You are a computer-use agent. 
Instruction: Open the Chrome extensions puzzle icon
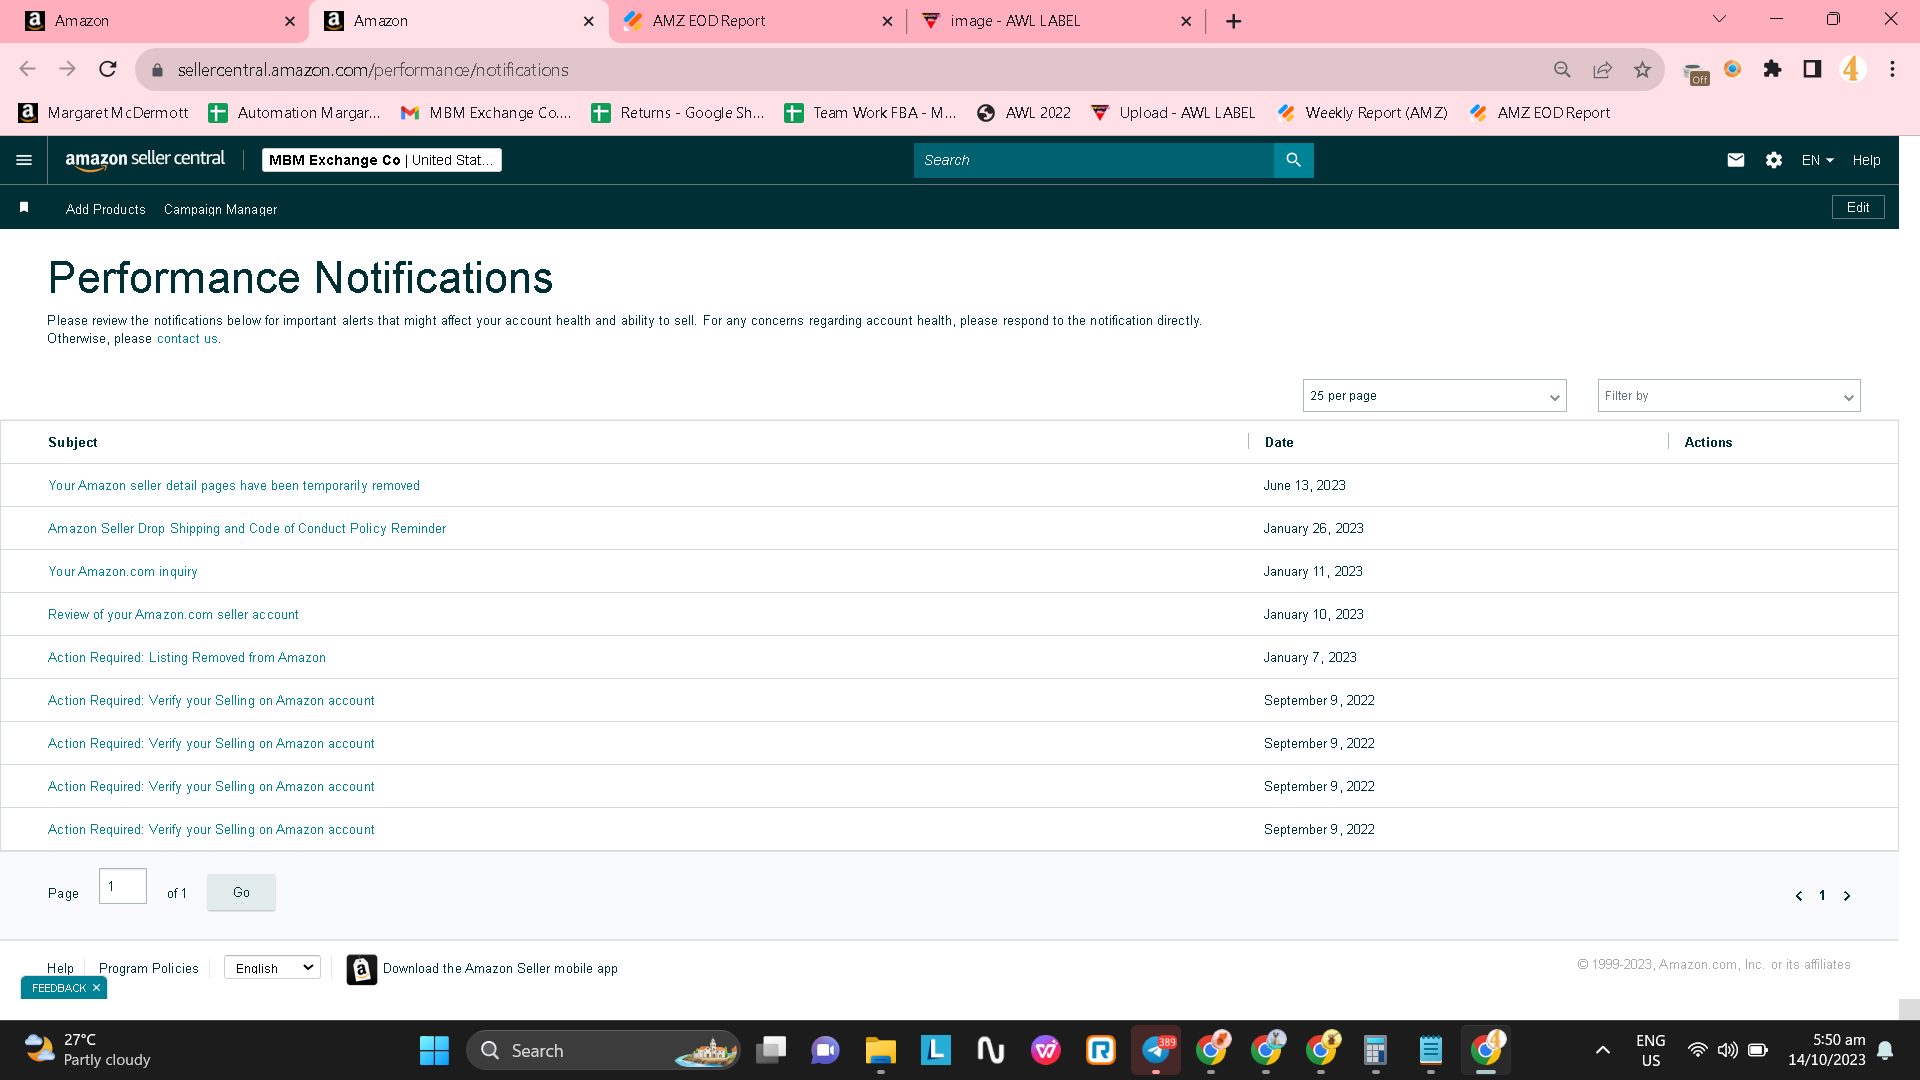[1772, 69]
